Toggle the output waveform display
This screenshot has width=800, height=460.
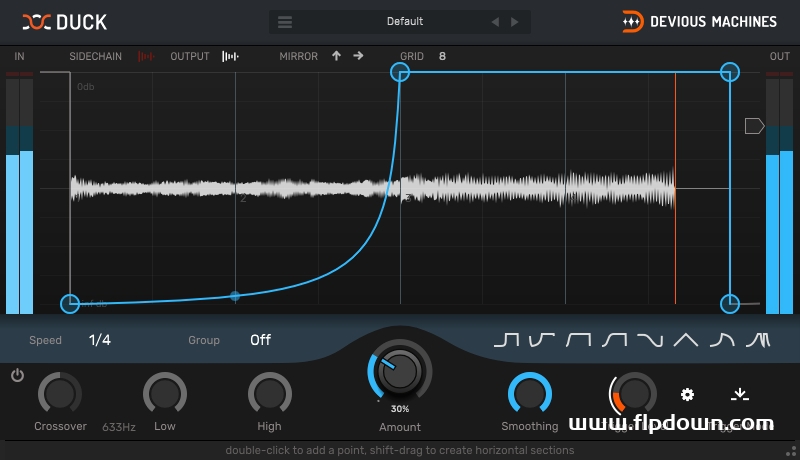coord(230,56)
